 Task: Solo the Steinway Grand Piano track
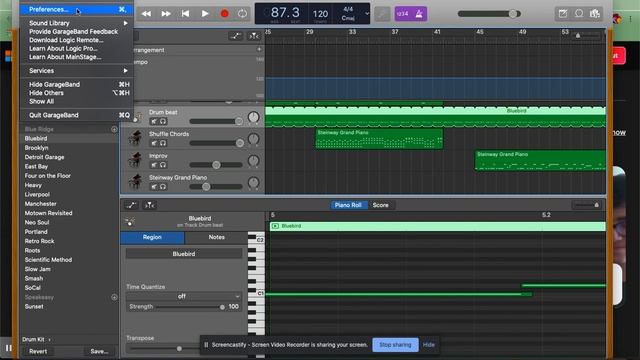pos(162,187)
